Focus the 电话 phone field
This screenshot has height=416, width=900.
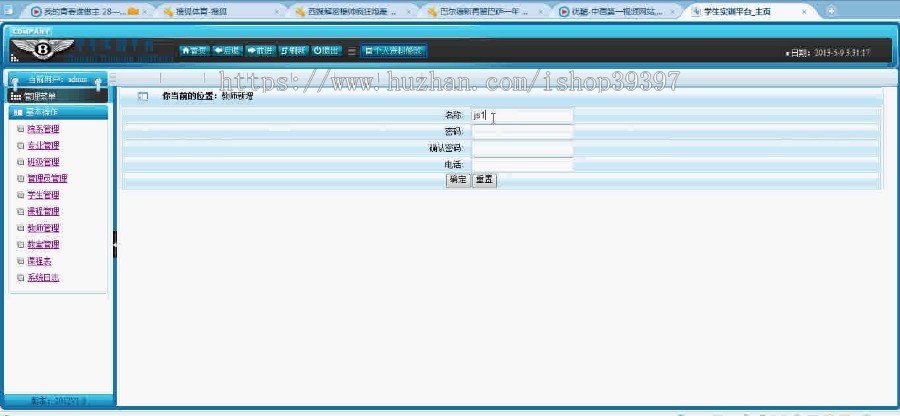coord(522,165)
